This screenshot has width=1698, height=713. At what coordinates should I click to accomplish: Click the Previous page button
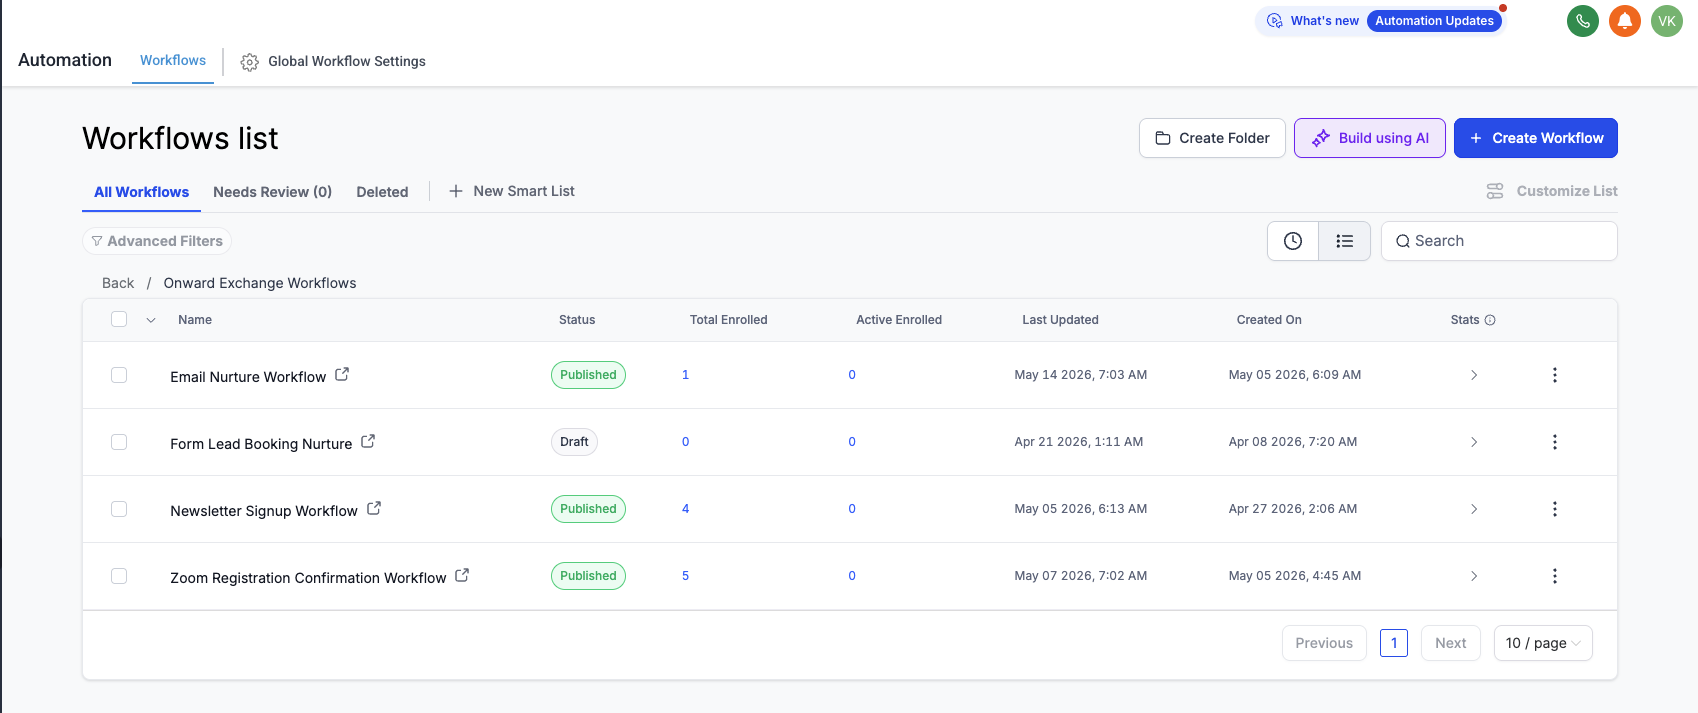click(x=1324, y=643)
